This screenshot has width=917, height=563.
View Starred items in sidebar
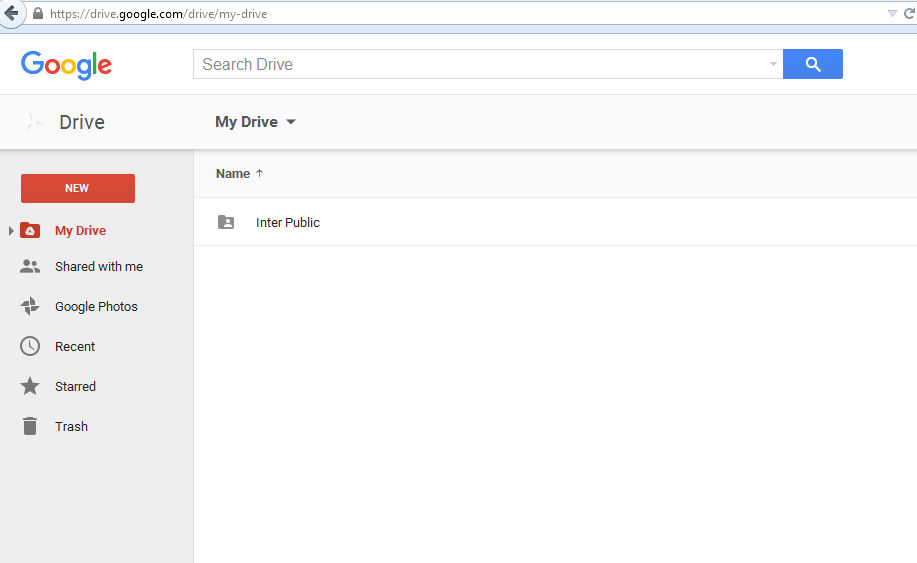[75, 387]
